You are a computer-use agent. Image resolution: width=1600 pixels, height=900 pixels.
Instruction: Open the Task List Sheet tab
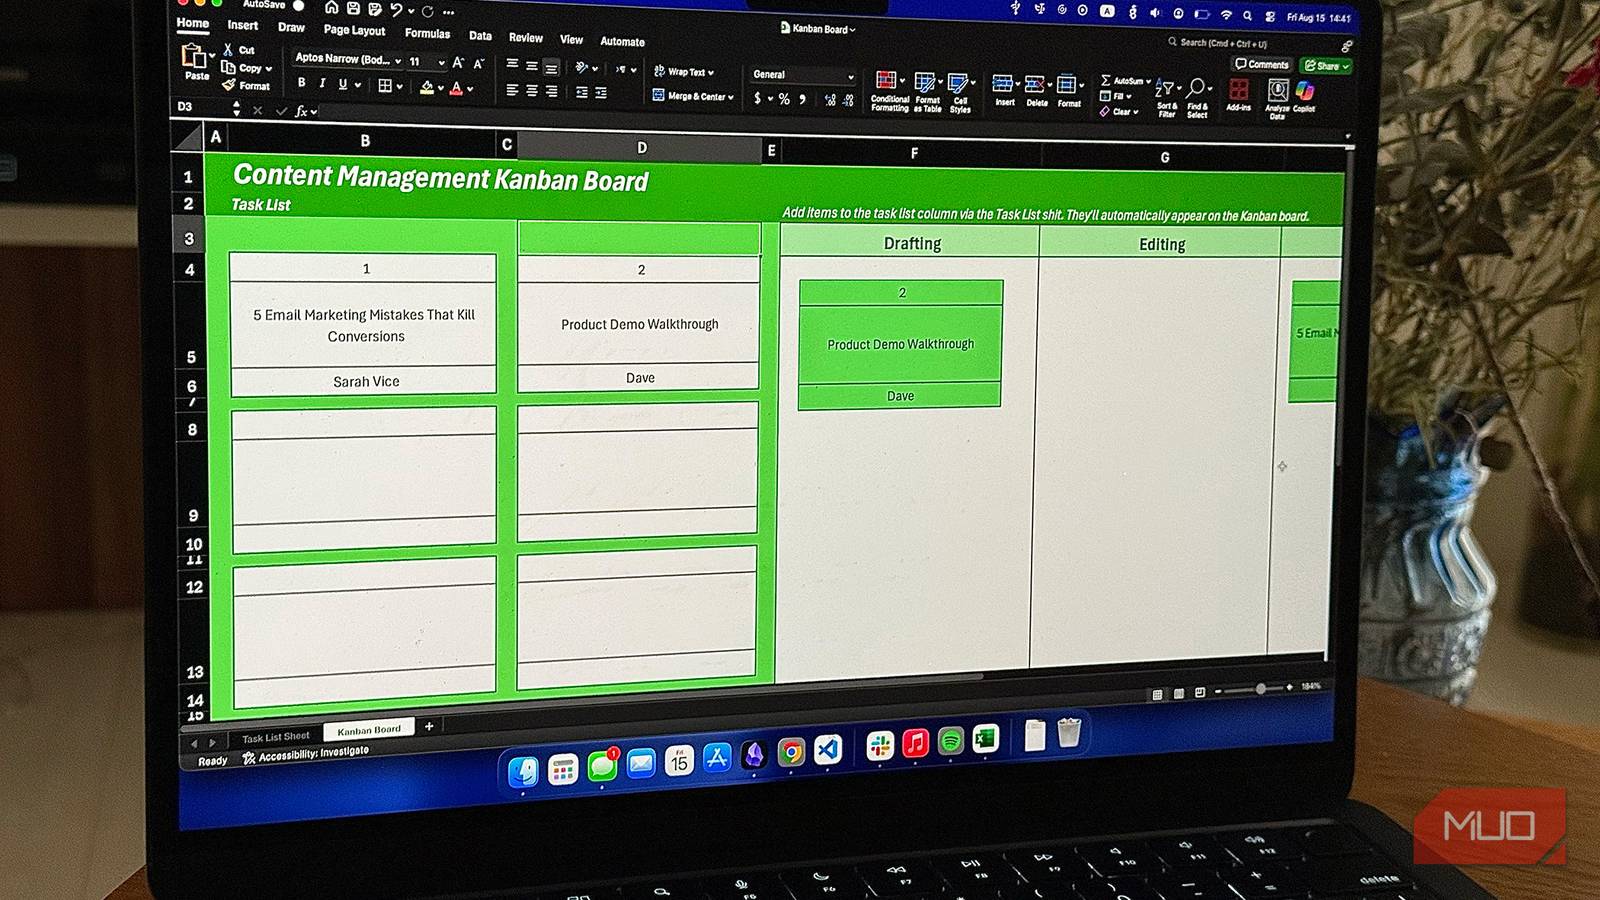(x=275, y=735)
